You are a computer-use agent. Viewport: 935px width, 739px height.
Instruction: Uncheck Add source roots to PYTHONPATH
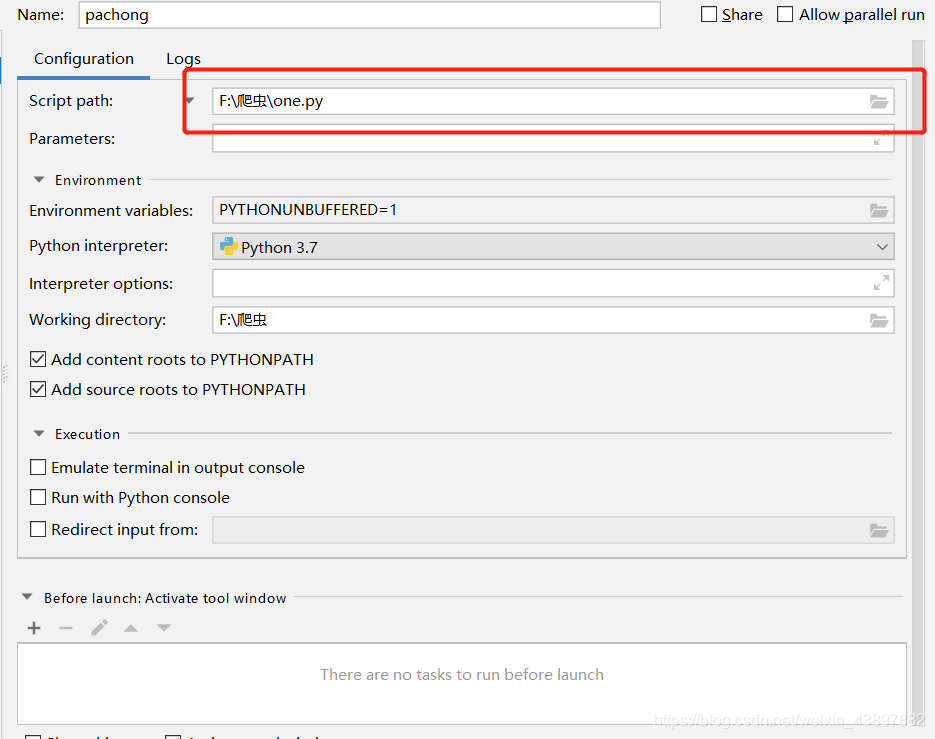coord(38,389)
